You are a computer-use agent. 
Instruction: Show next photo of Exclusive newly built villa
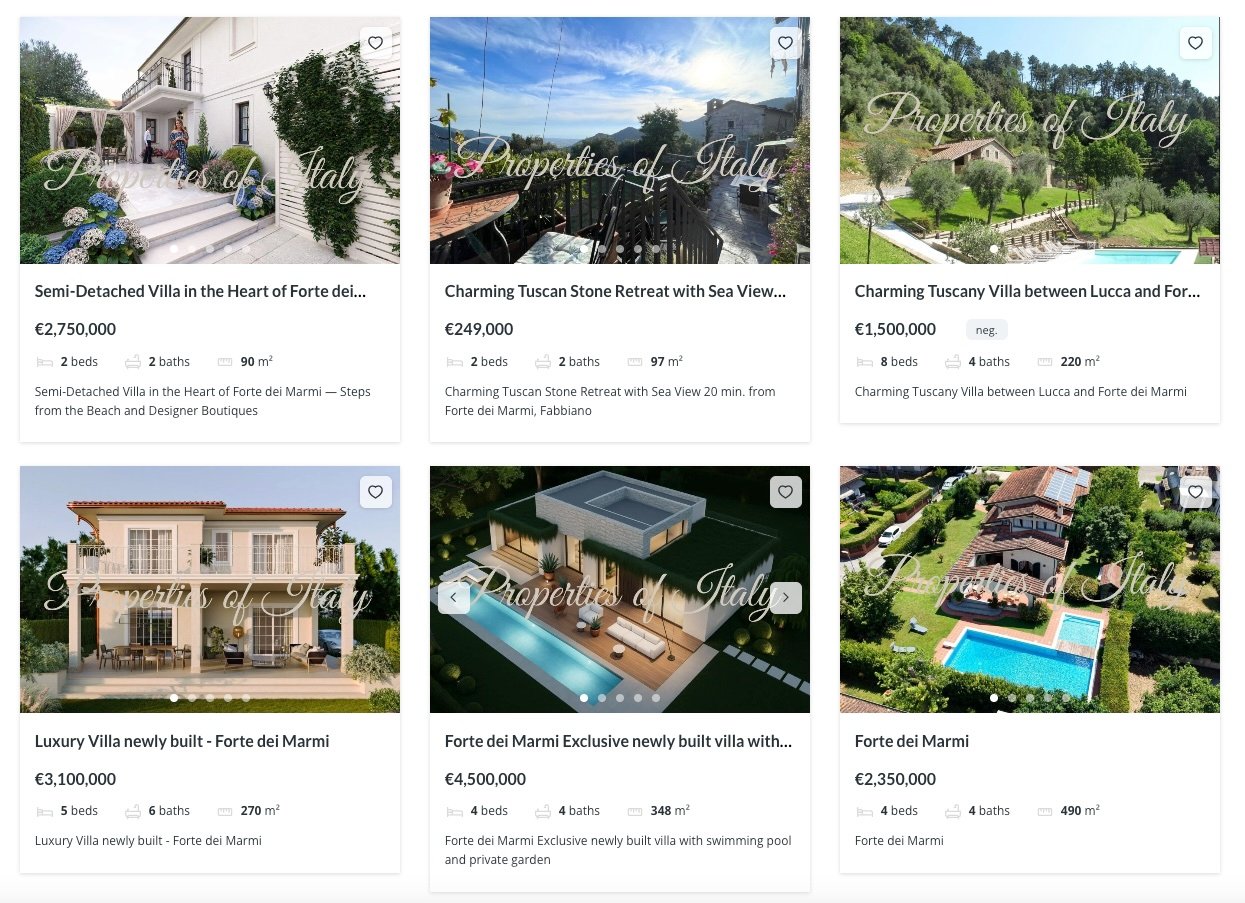(x=786, y=598)
